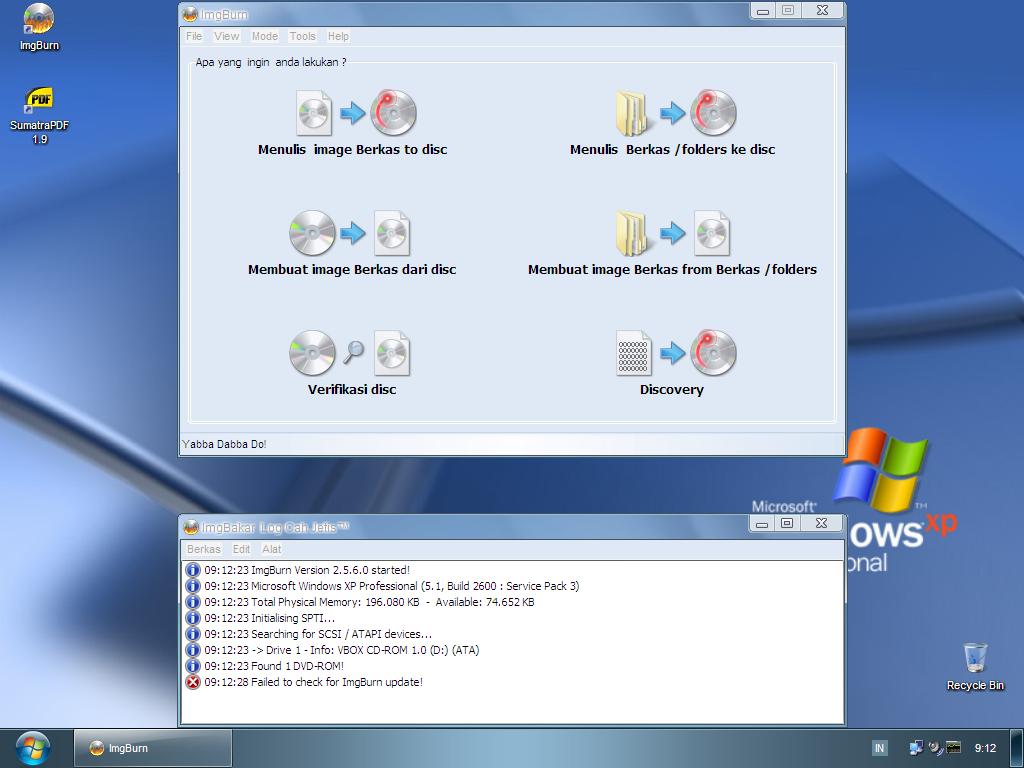Click log window title bar icon
1024x768 pixels.
[x=191, y=527]
